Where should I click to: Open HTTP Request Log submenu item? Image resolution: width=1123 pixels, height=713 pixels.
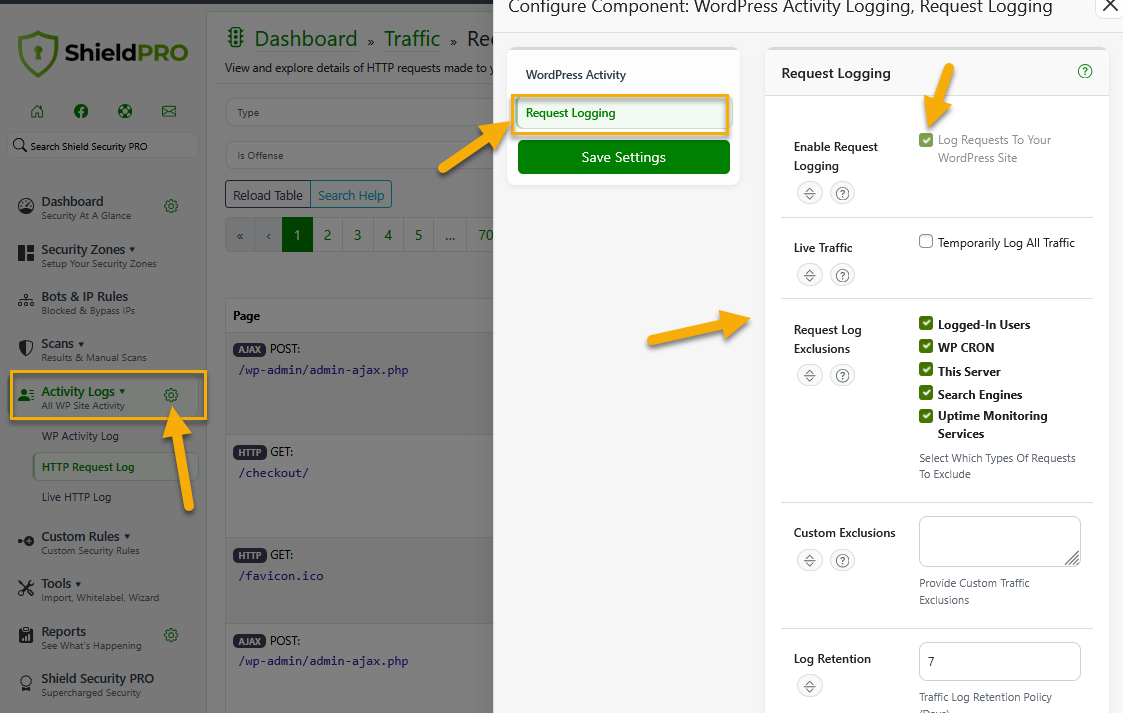point(115,467)
